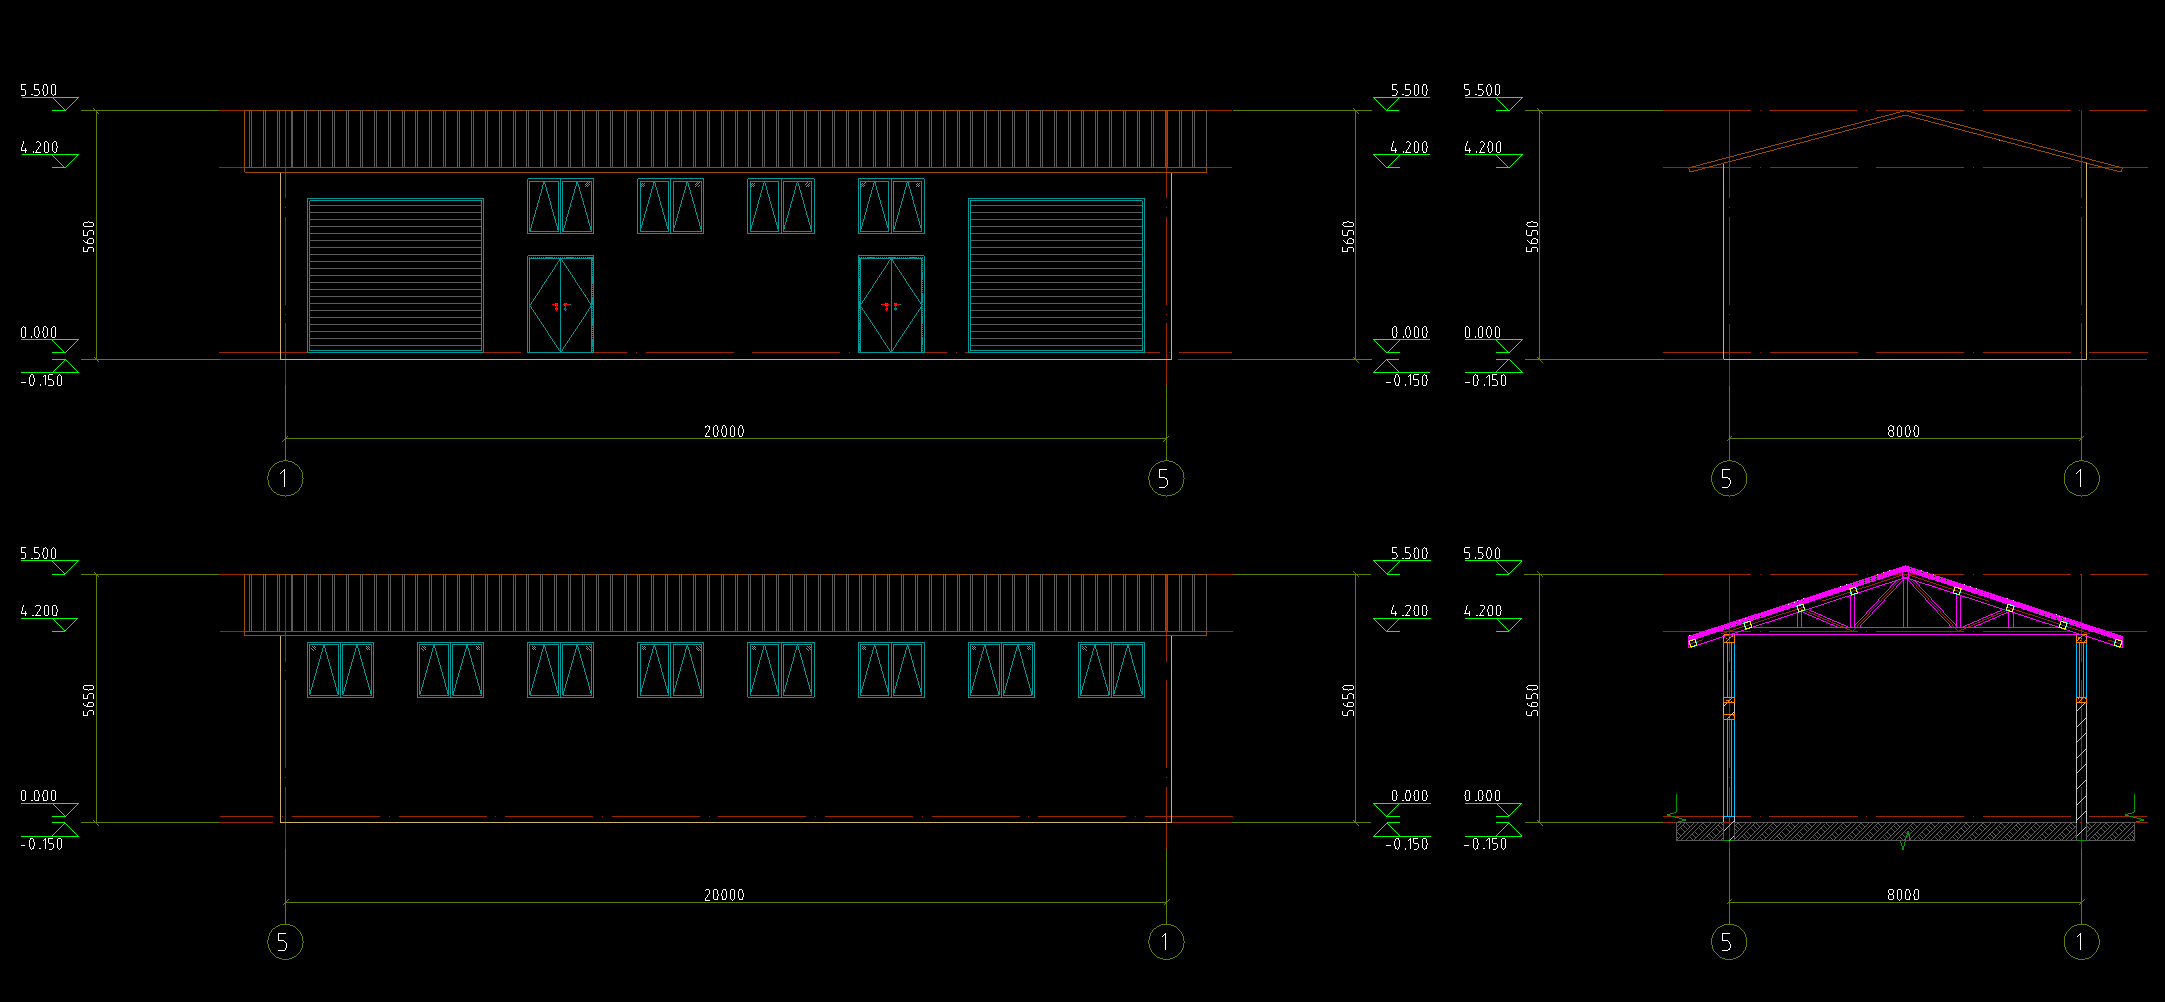Select the corrugated roof of the front elevation
The width and height of the screenshot is (2165, 1002).
pyautogui.click(x=725, y=140)
